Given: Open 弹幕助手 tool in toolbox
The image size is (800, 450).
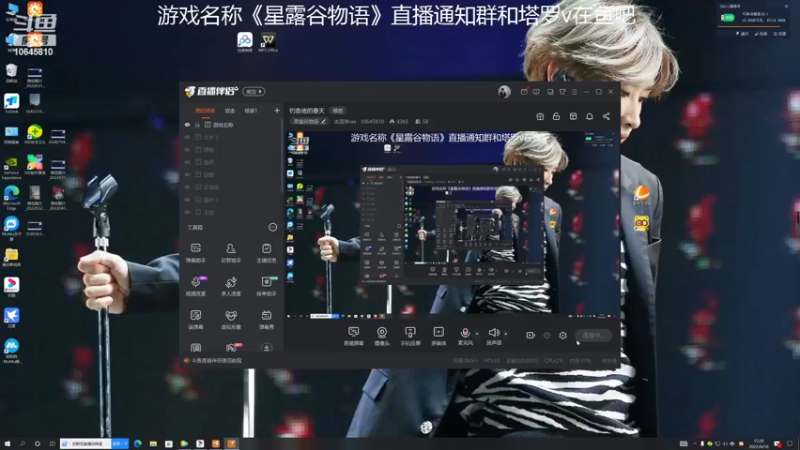Looking at the screenshot, I should click(x=195, y=253).
